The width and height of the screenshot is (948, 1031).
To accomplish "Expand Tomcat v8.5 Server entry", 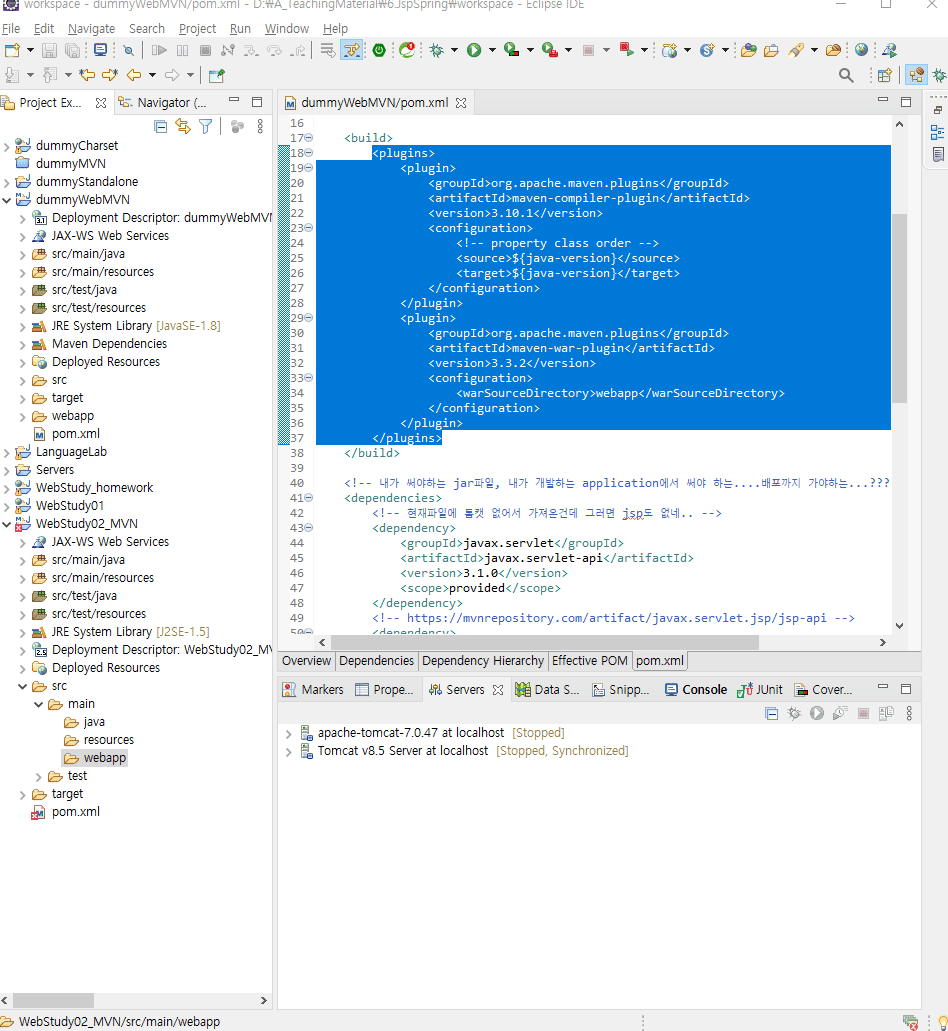I will pos(288,752).
